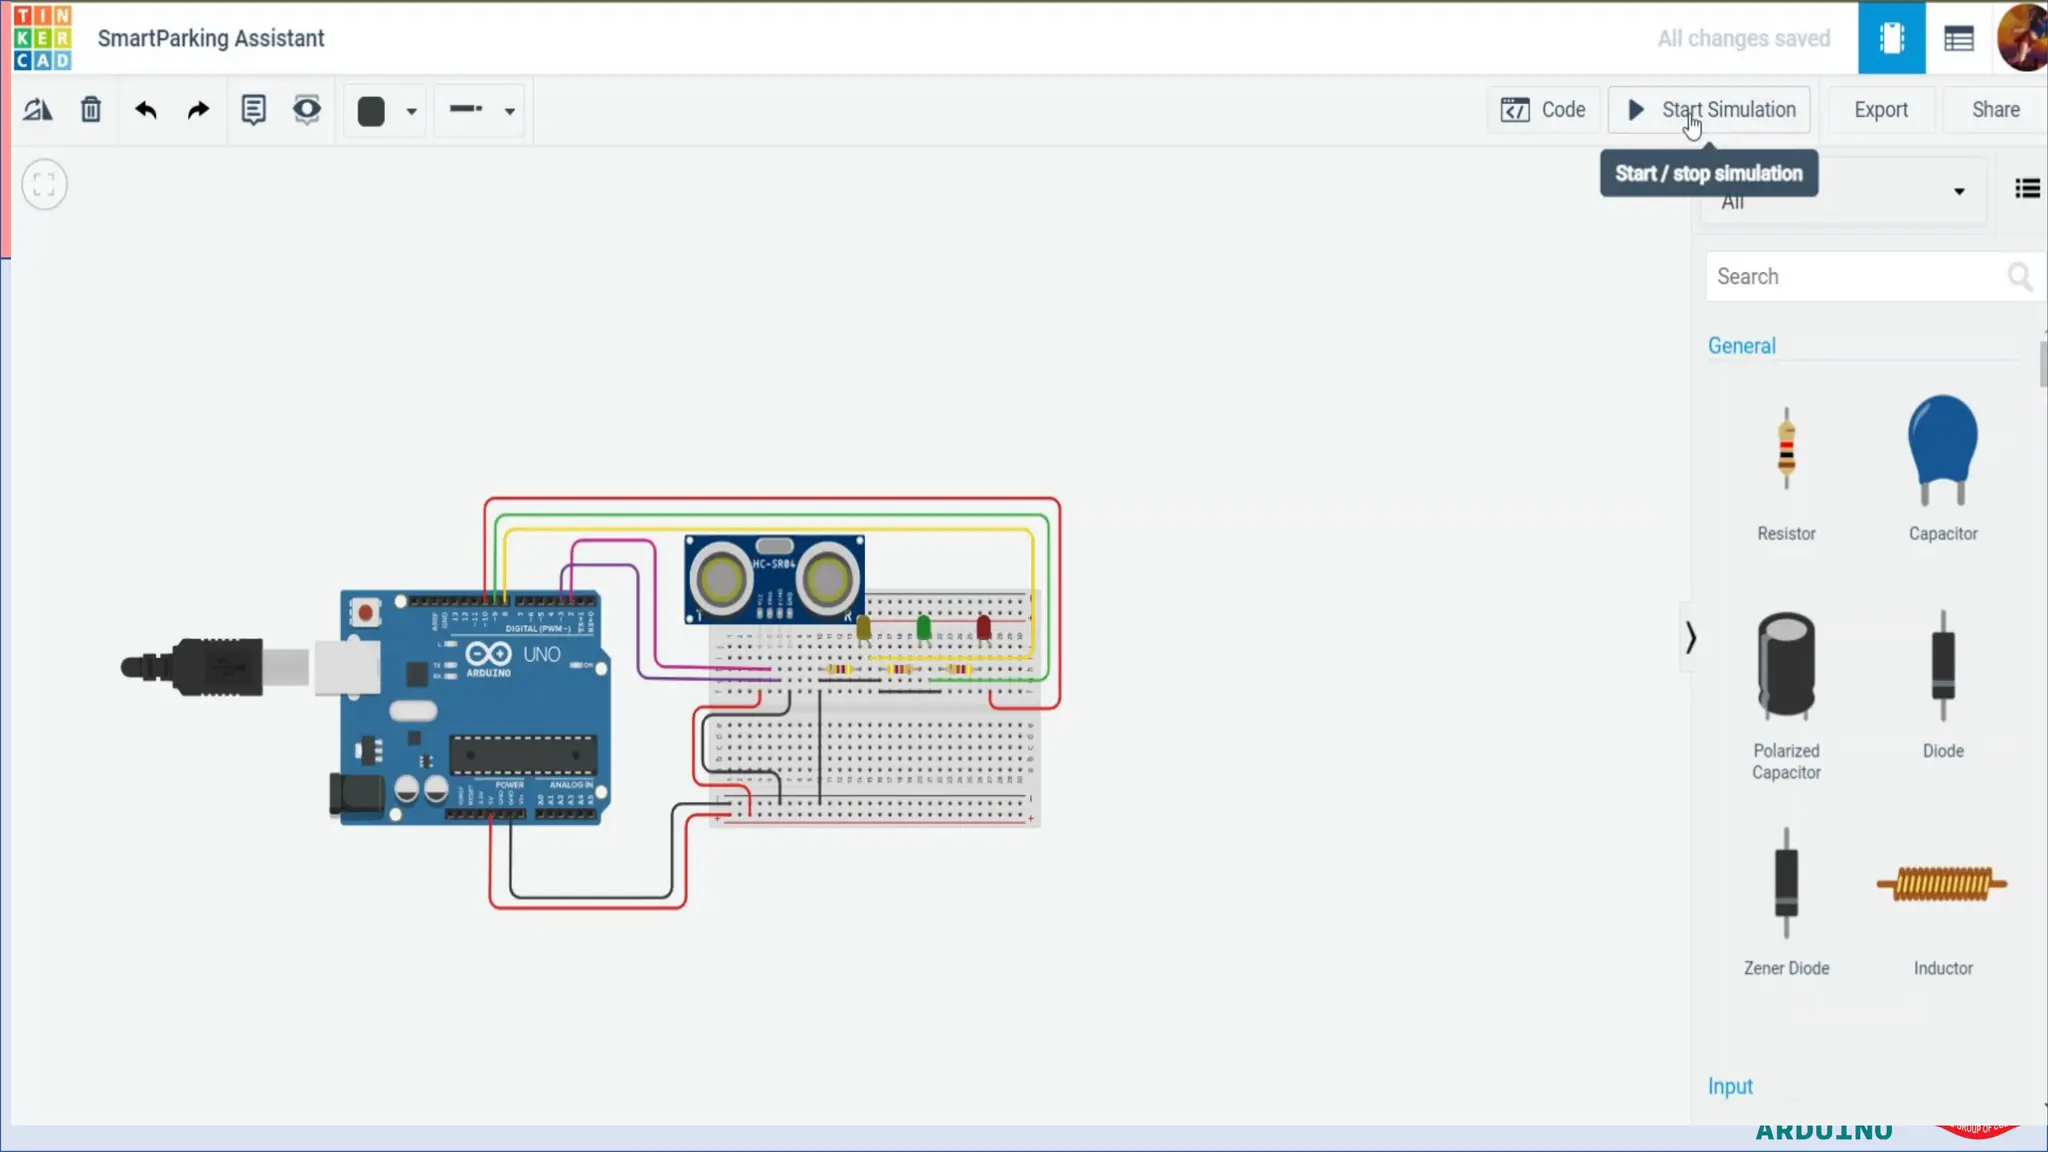This screenshot has width=2048, height=1152.
Task: Collapse the components panel chevron
Action: (1690, 638)
